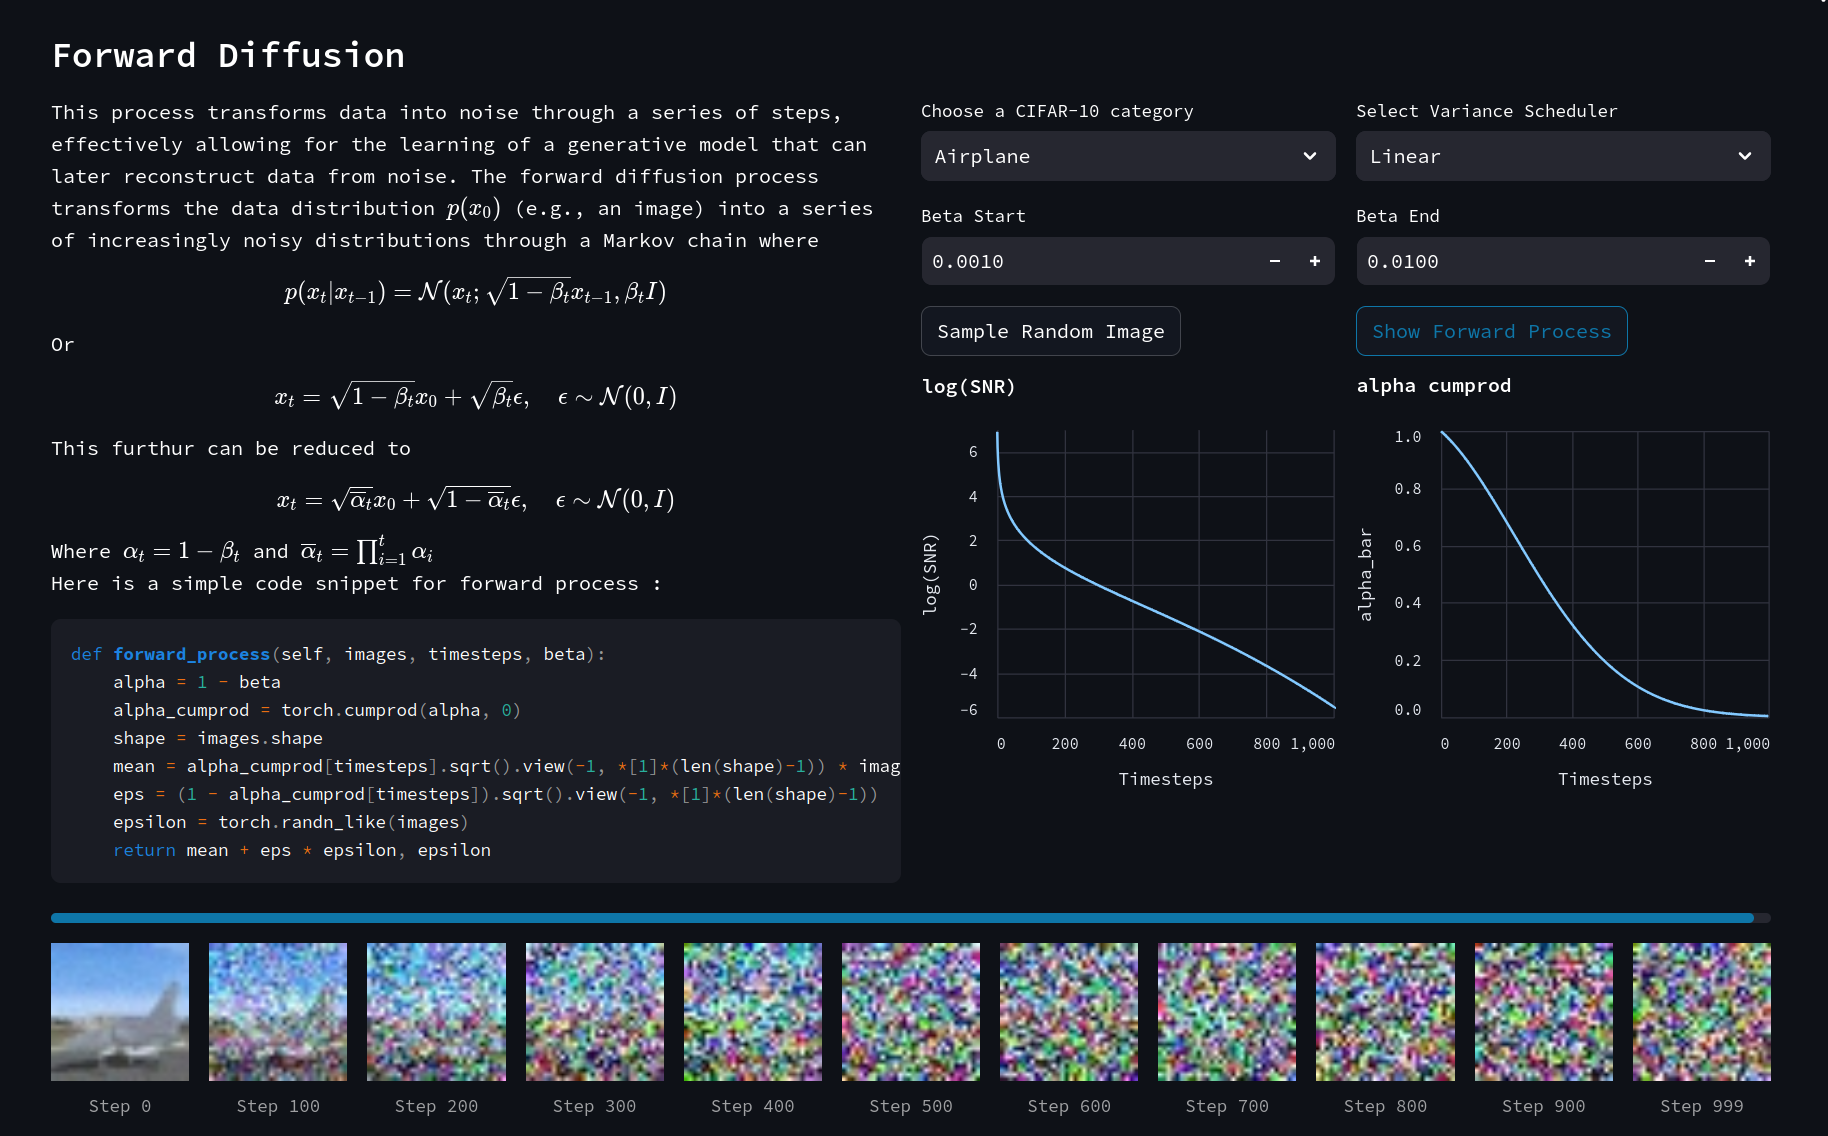Expand the Variance Scheduler dropdown

click(1562, 156)
